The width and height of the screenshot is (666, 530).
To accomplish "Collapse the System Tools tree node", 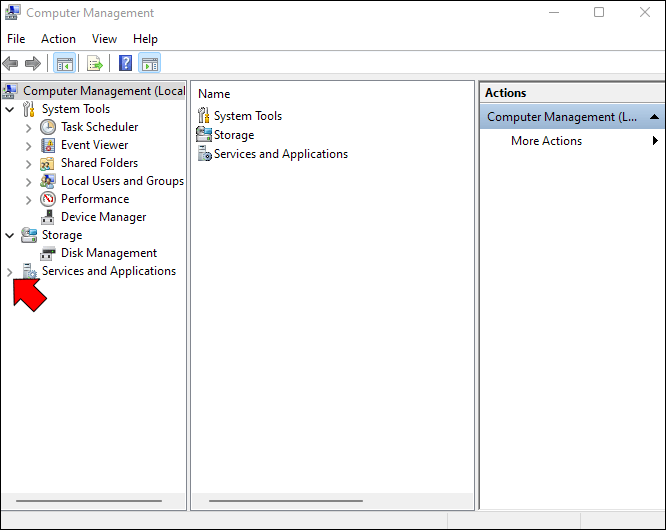I will [x=10, y=109].
